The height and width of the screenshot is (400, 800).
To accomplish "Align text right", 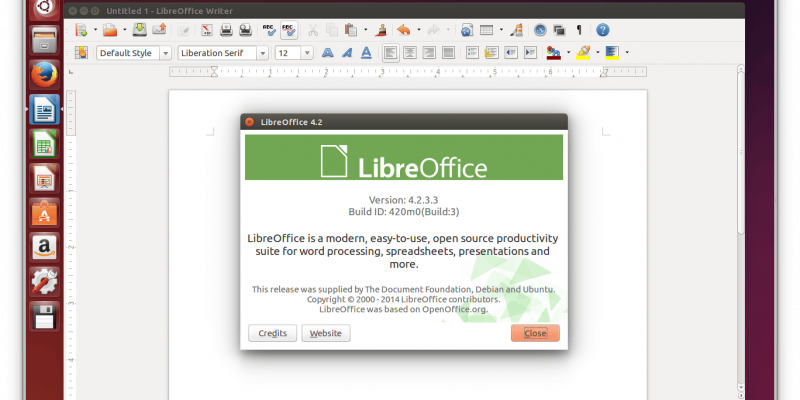I will pyautogui.click(x=429, y=53).
